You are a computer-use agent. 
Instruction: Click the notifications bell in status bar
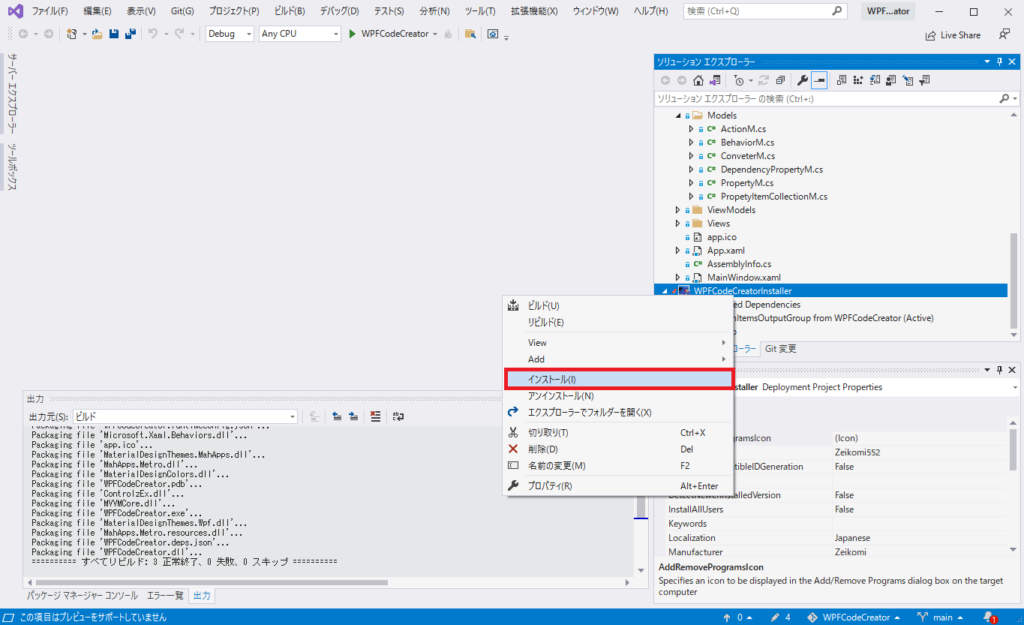coord(990,617)
